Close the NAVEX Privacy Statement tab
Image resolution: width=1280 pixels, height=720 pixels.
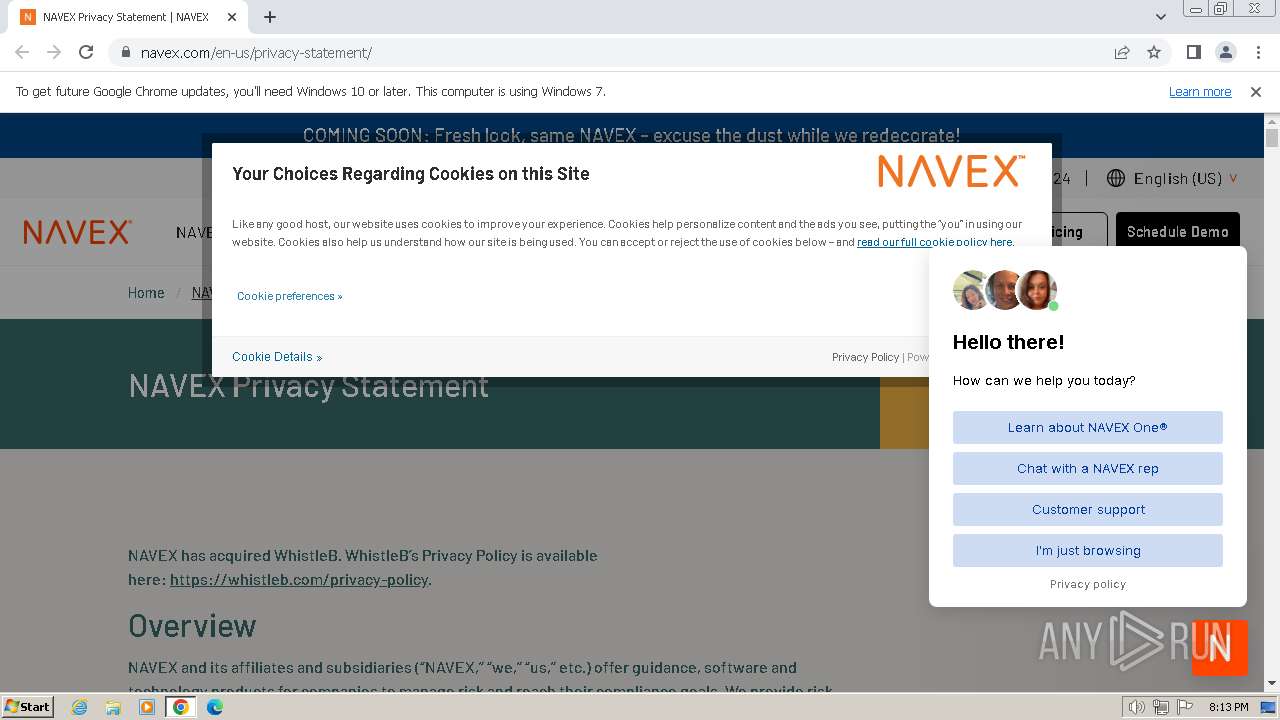tap(232, 17)
